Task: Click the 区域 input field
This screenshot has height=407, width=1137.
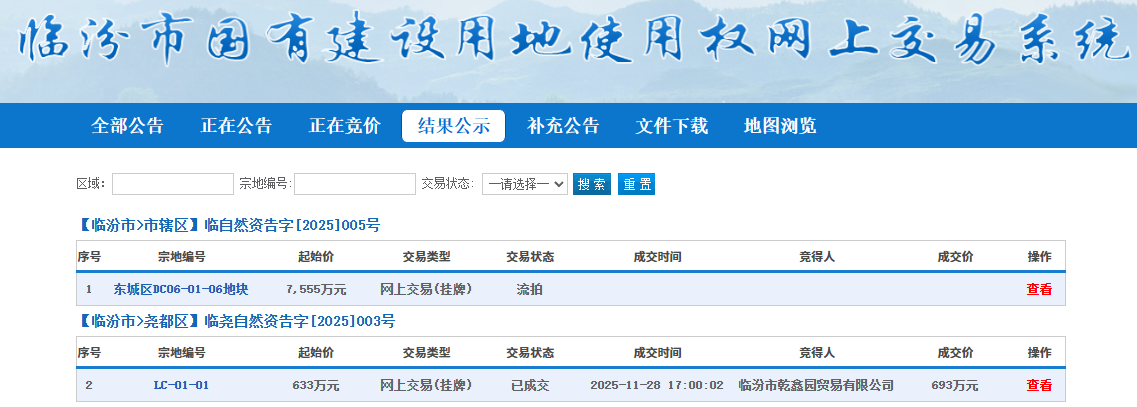Action: [x=172, y=184]
